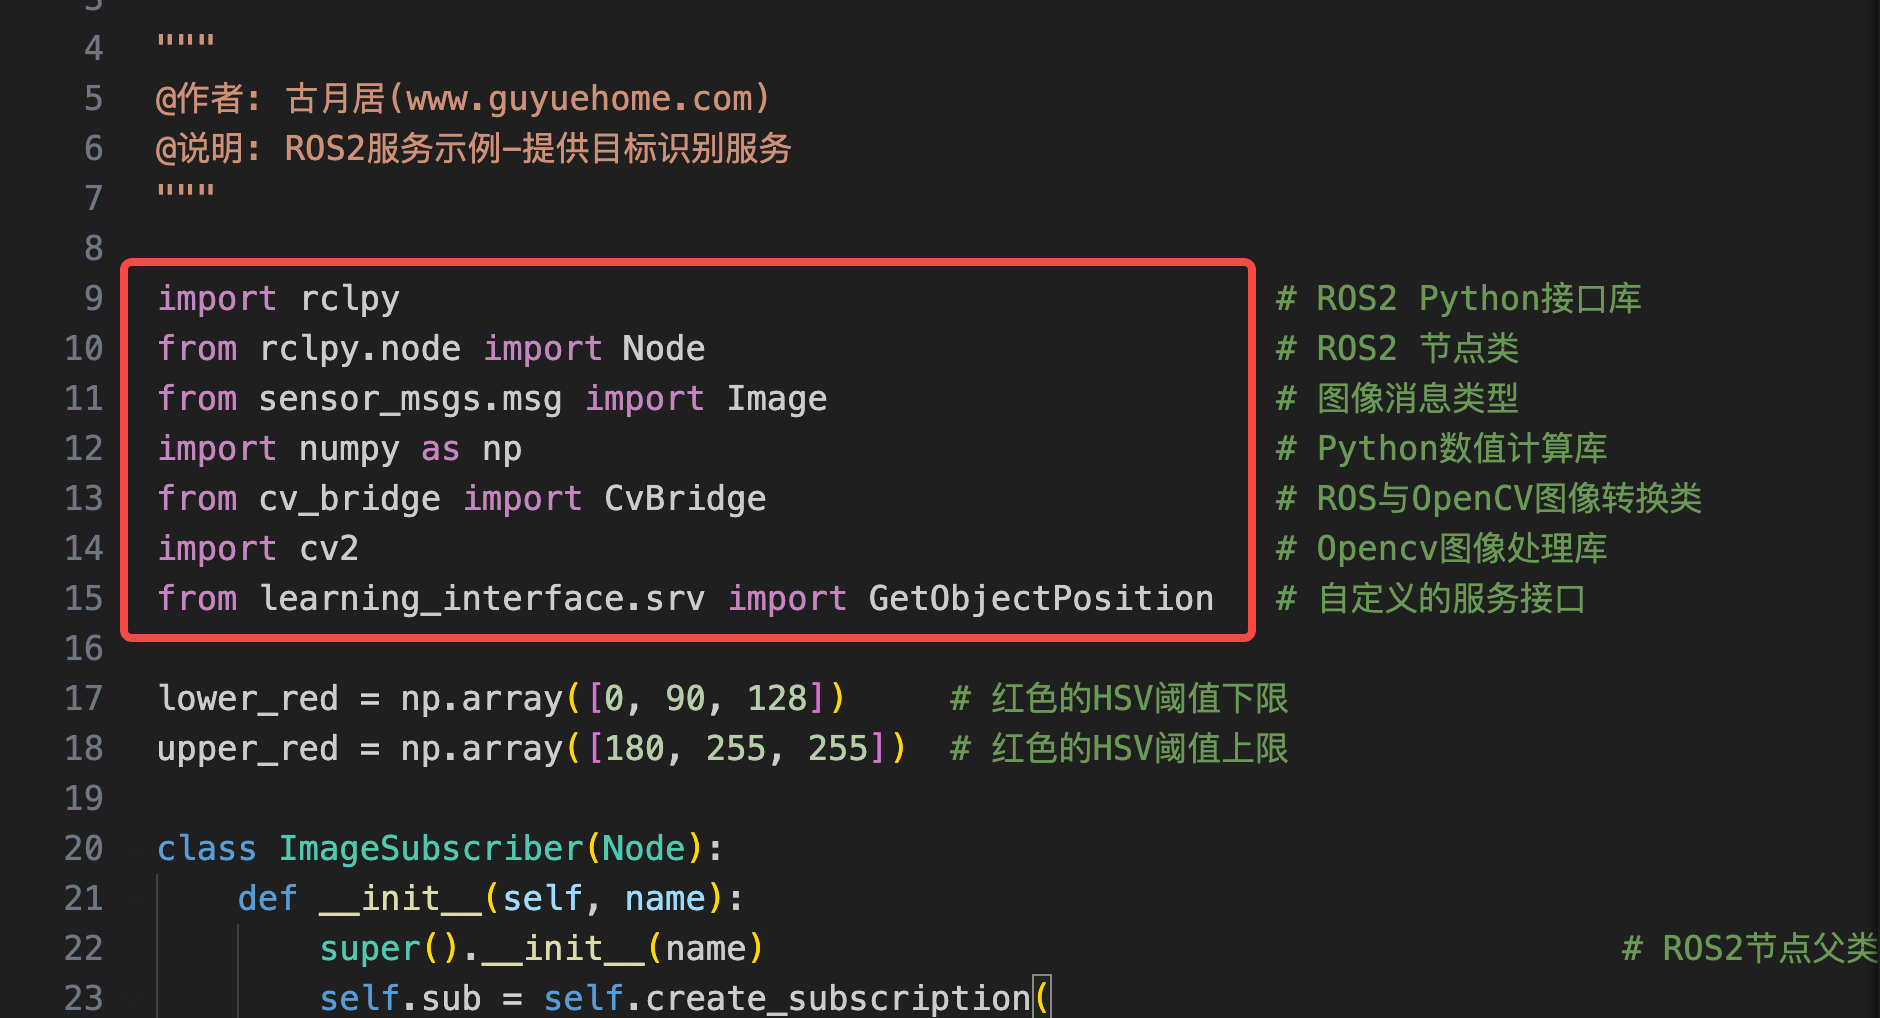
Task: Click the '# 自定义的服务接口' comment
Action: (1431, 599)
